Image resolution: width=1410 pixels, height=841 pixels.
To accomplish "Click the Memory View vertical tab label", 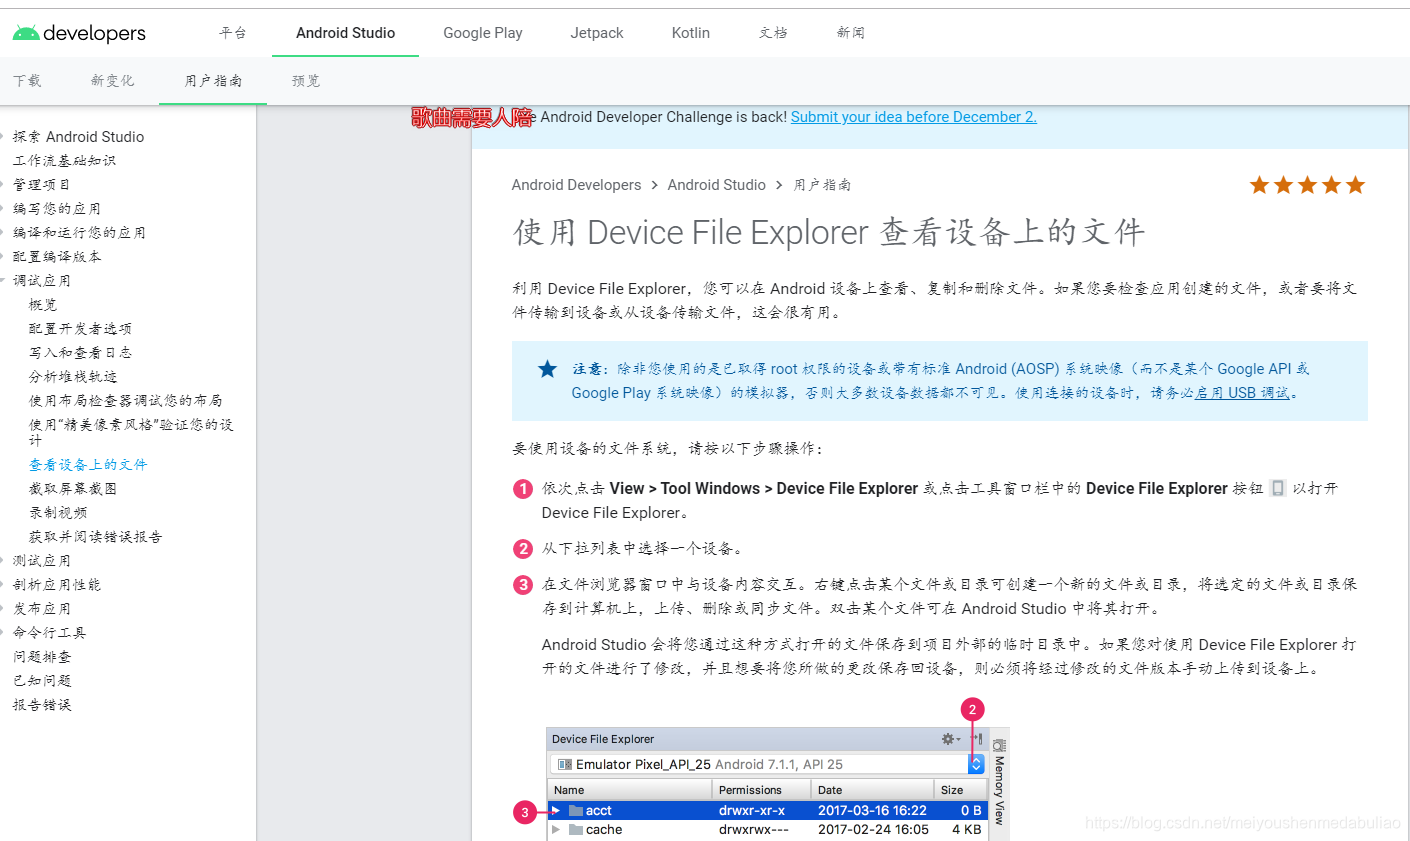I will tap(999, 790).
